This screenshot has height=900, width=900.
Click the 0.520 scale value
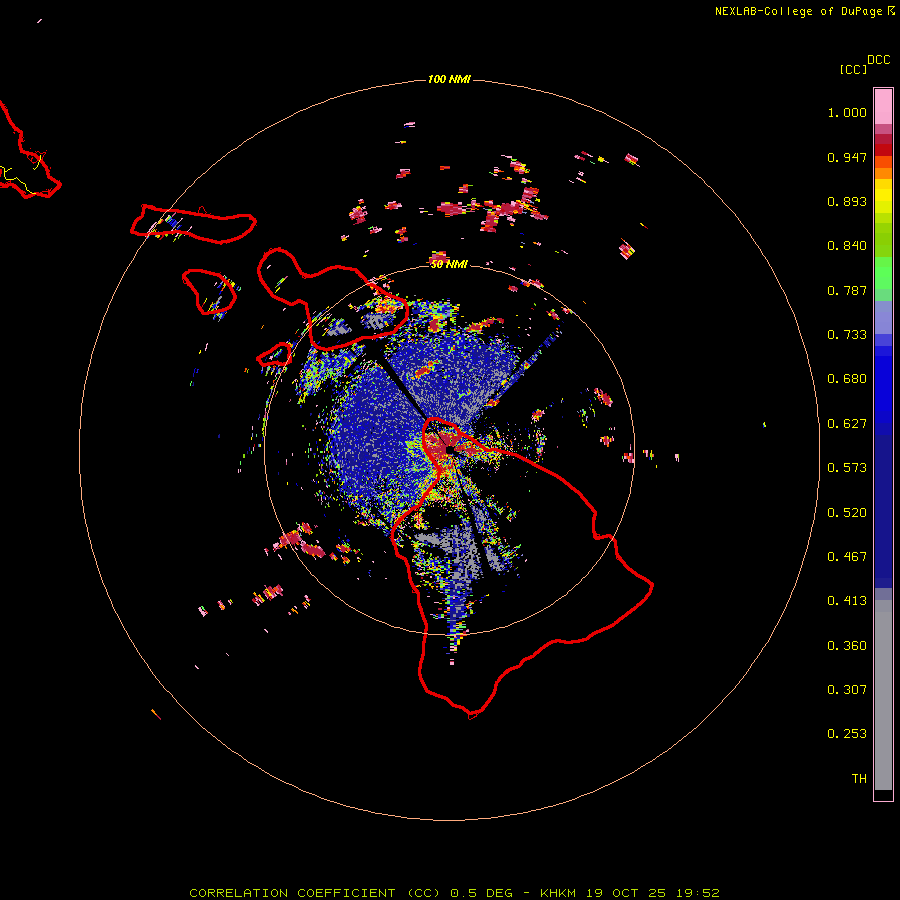click(x=847, y=513)
